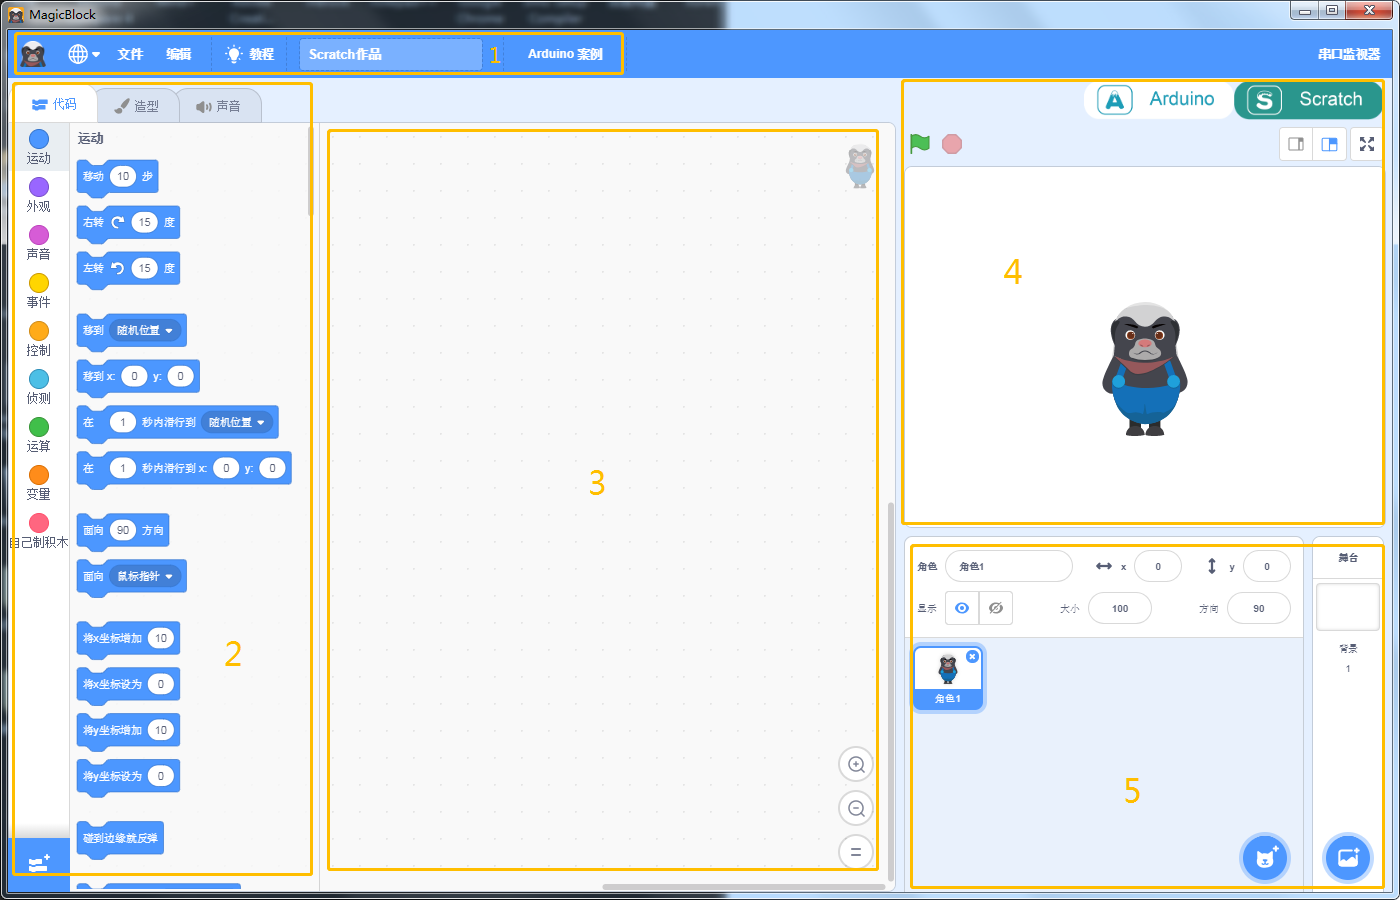Choose a backdrop with image button

tap(1347, 858)
